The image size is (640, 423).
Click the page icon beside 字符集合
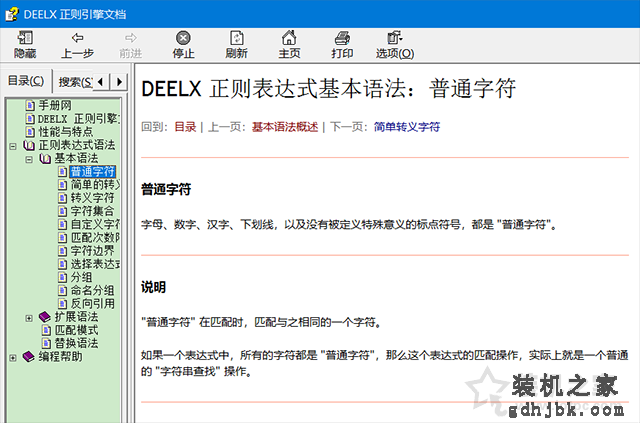coord(62,212)
